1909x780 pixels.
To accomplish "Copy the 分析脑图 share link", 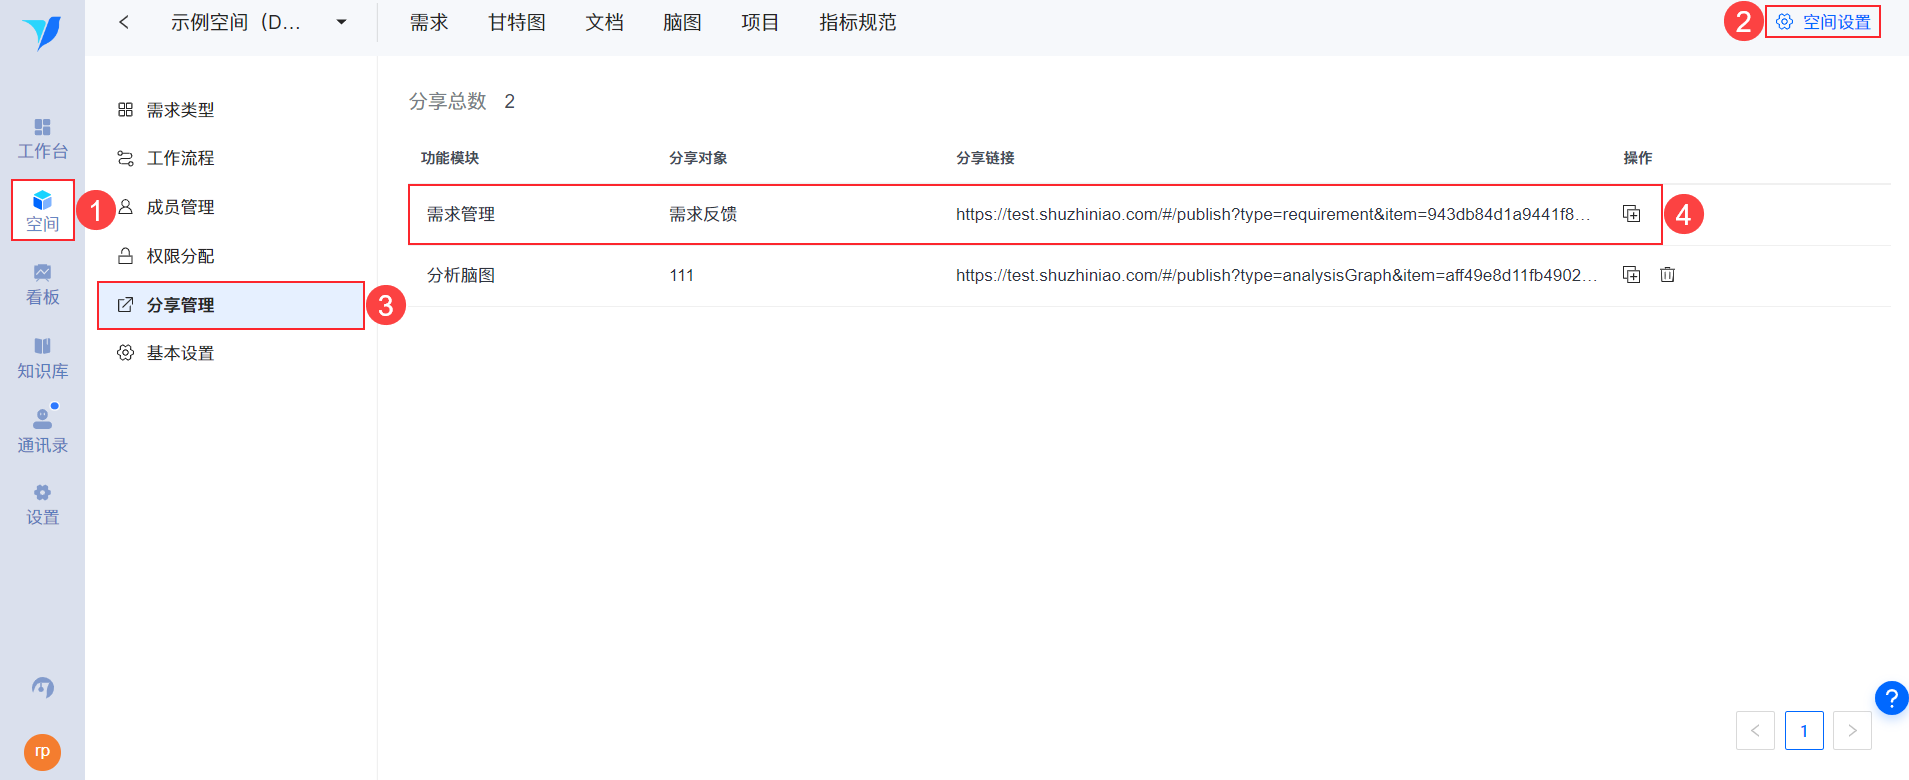I will pos(1631,275).
